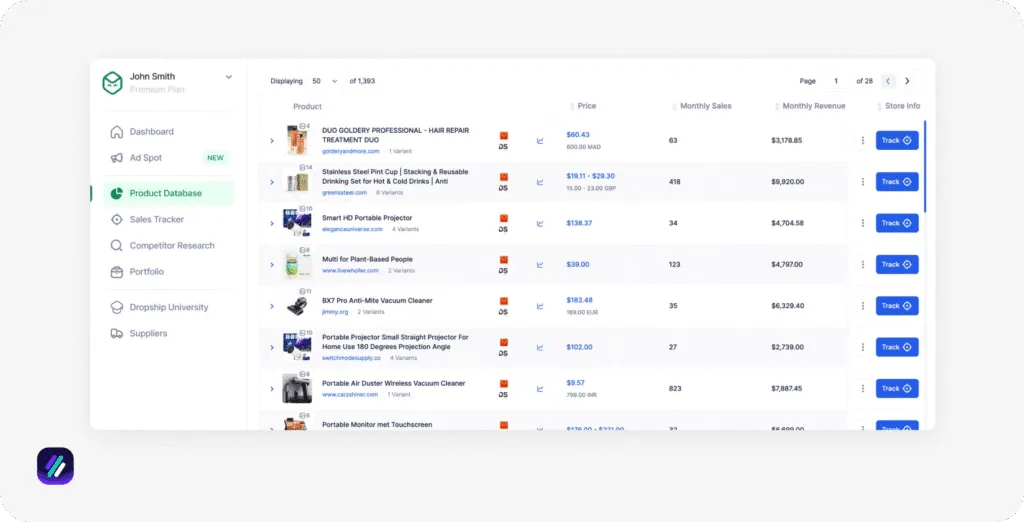
Task: Click the table vertical scrollbar
Action: pos(925,167)
